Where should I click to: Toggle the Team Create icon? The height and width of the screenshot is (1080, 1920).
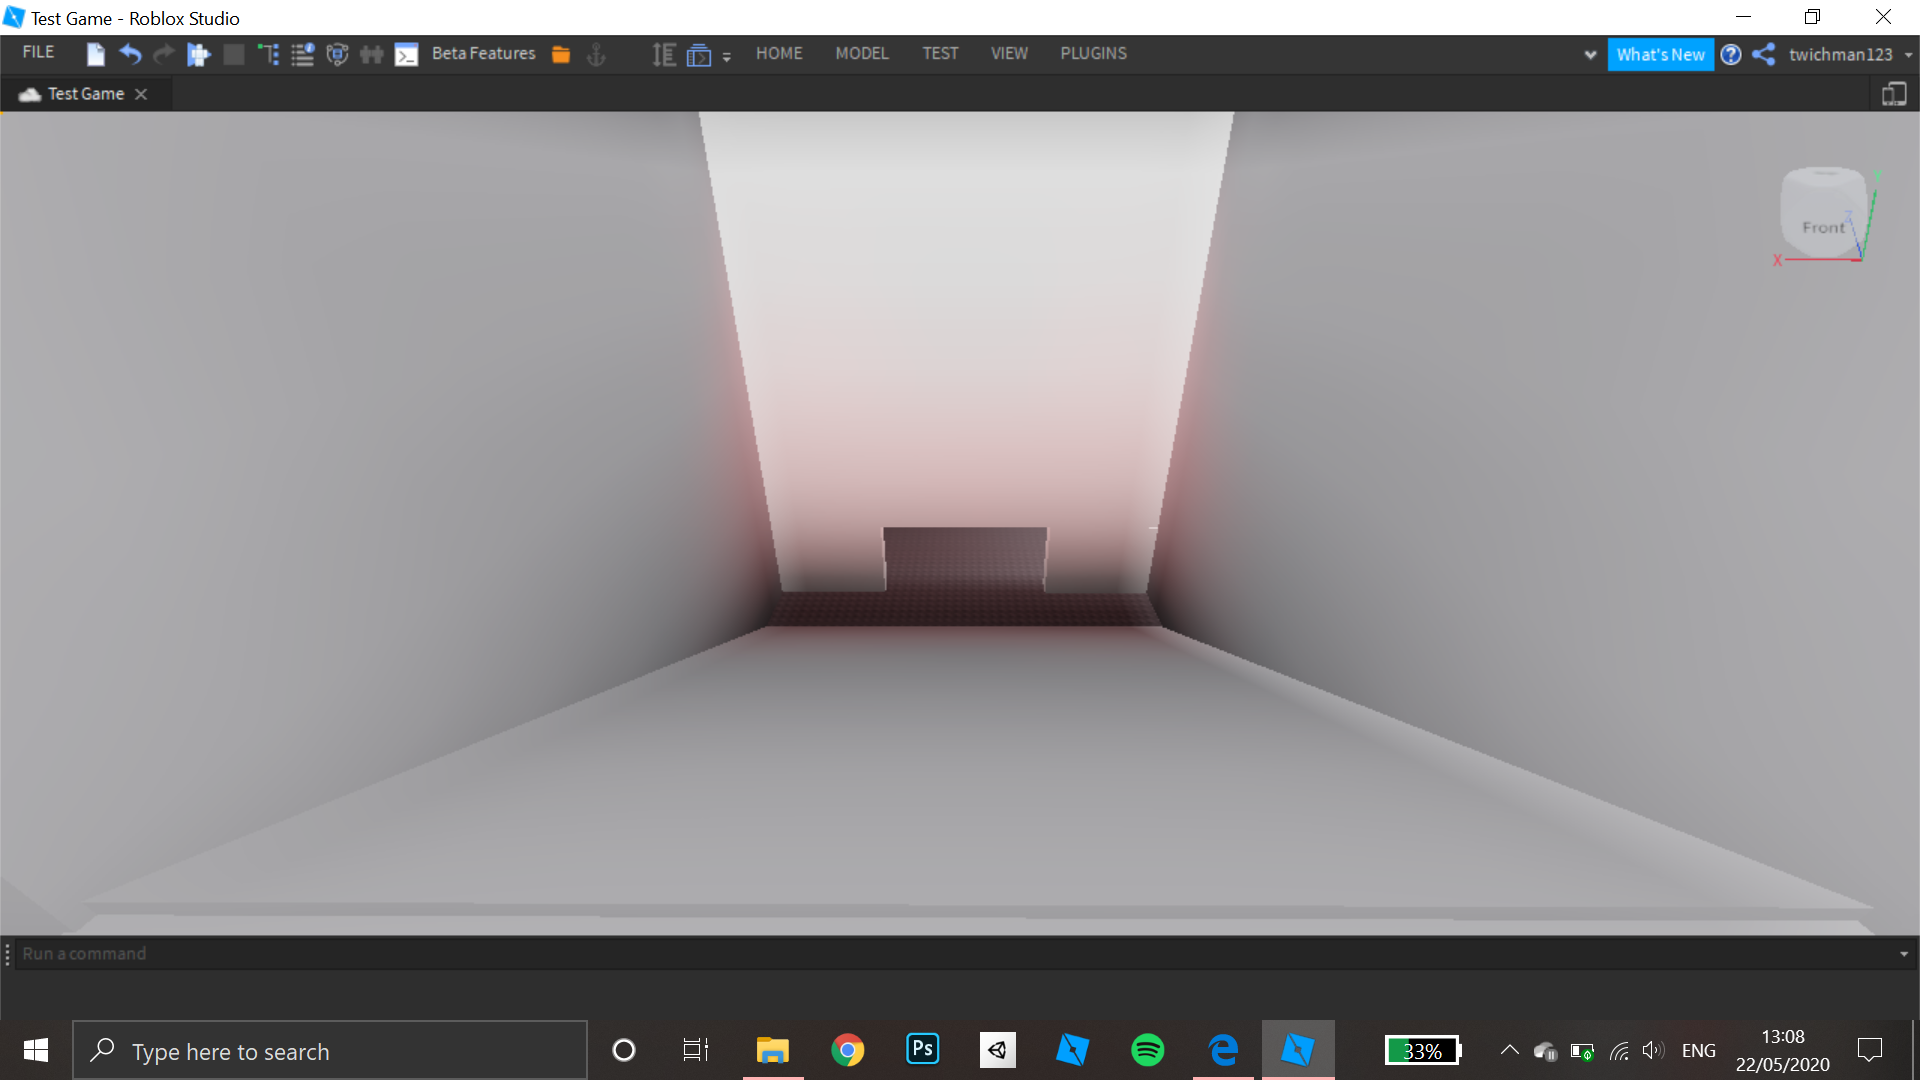pyautogui.click(x=371, y=54)
